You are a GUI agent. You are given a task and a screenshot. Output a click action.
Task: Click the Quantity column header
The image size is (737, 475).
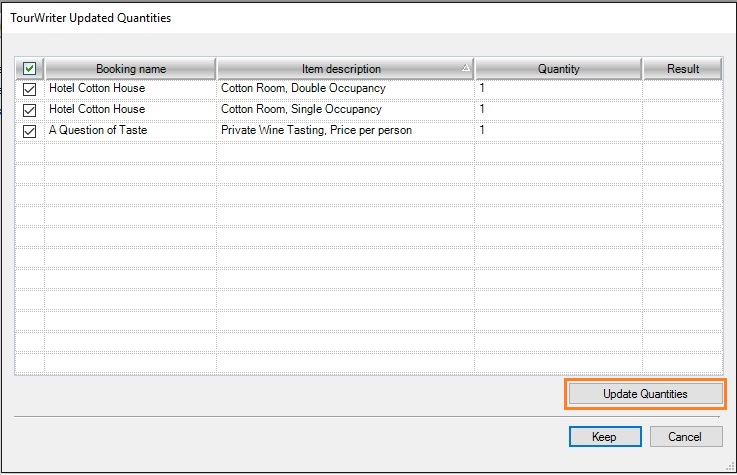click(558, 69)
